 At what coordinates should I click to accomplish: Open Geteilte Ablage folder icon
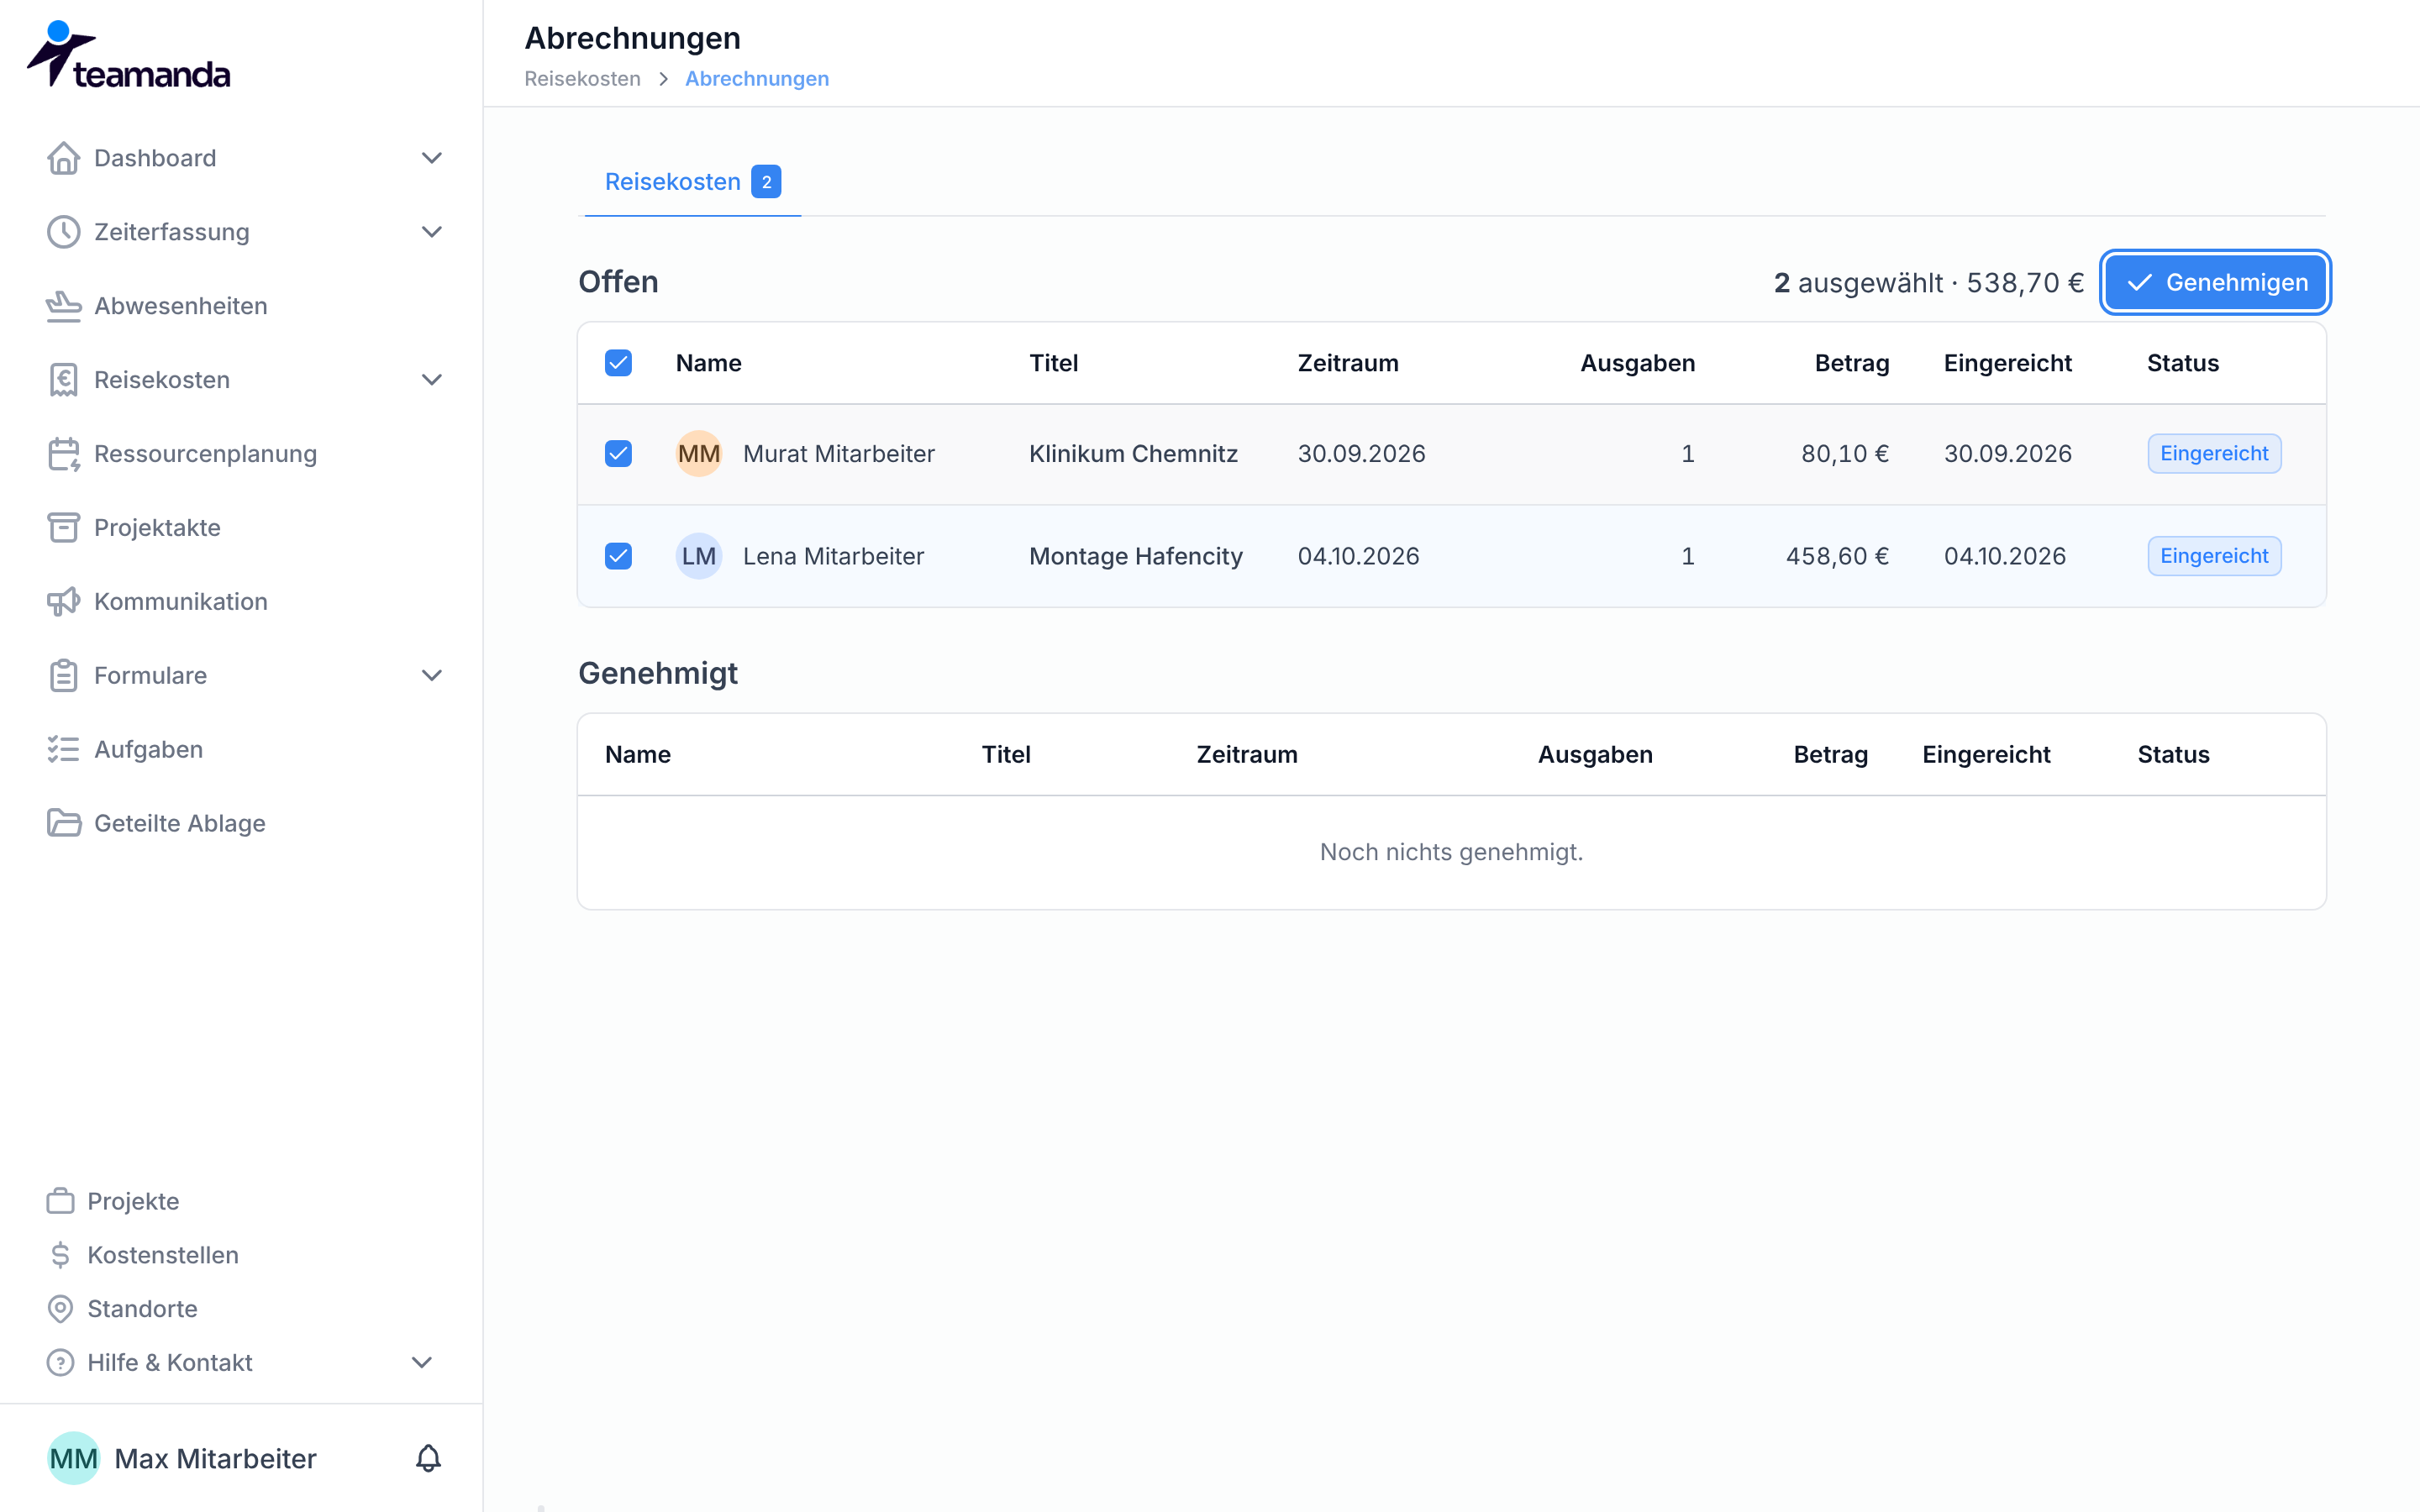click(63, 823)
